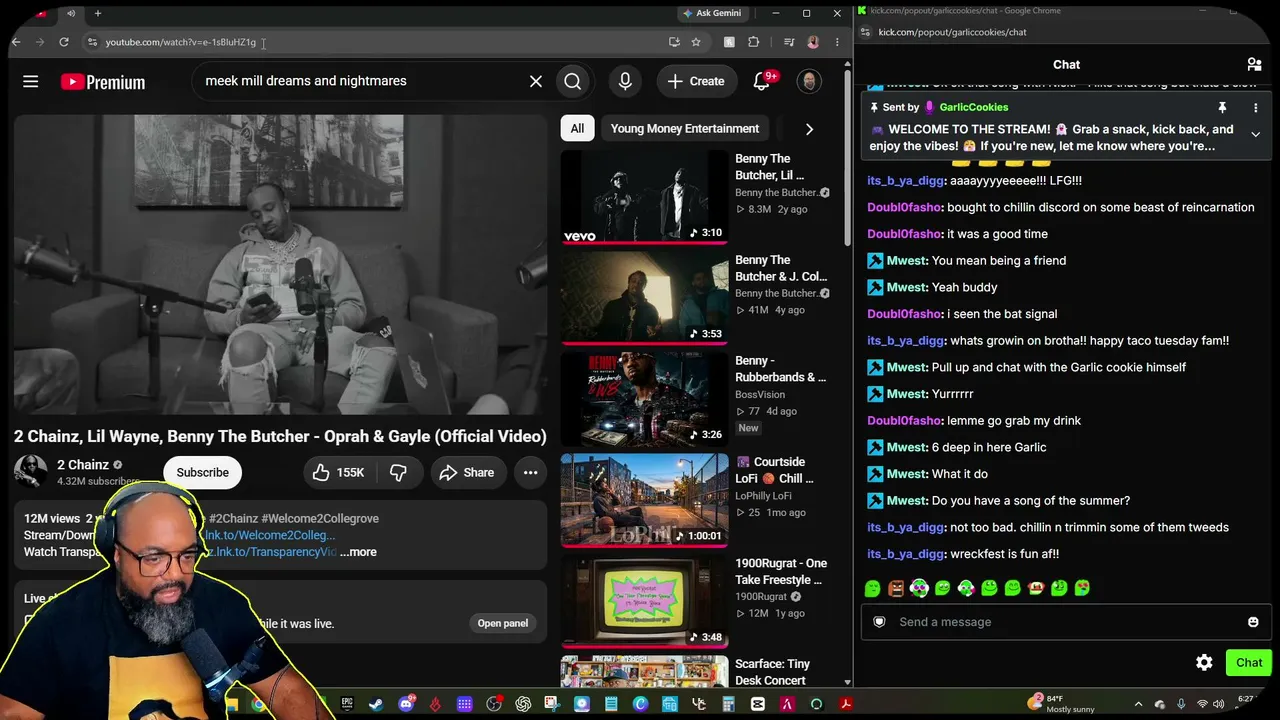
Task: Run the YouTube search with magnifier button
Action: click(573, 82)
